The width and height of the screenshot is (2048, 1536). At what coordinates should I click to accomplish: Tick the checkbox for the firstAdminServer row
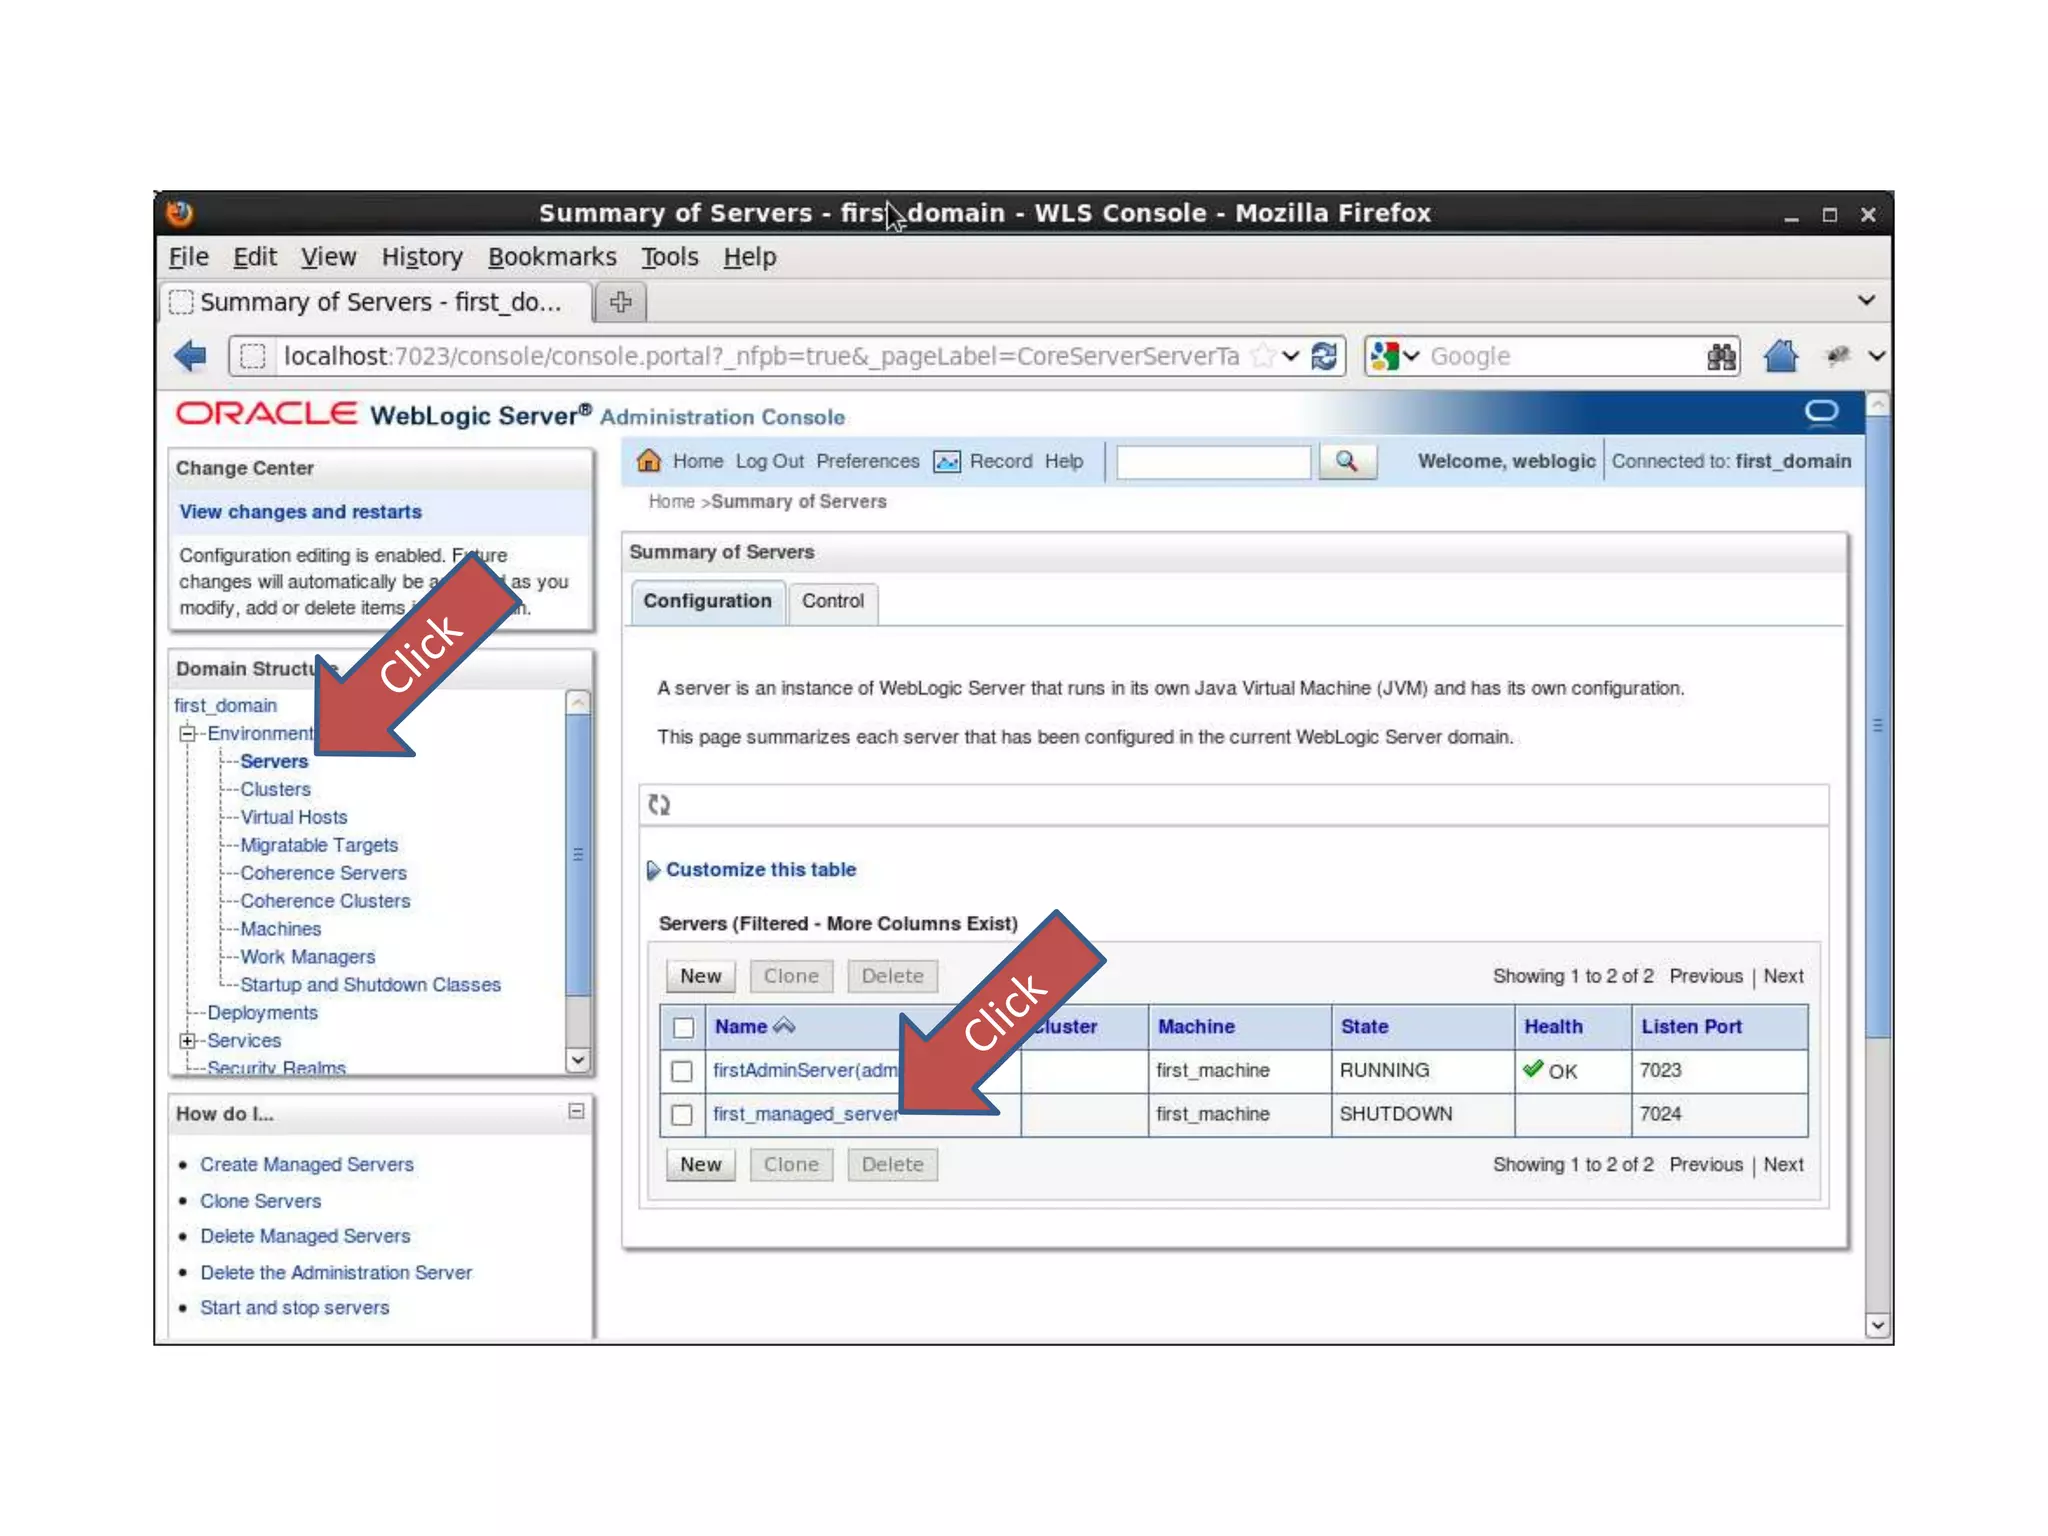[x=682, y=1071]
